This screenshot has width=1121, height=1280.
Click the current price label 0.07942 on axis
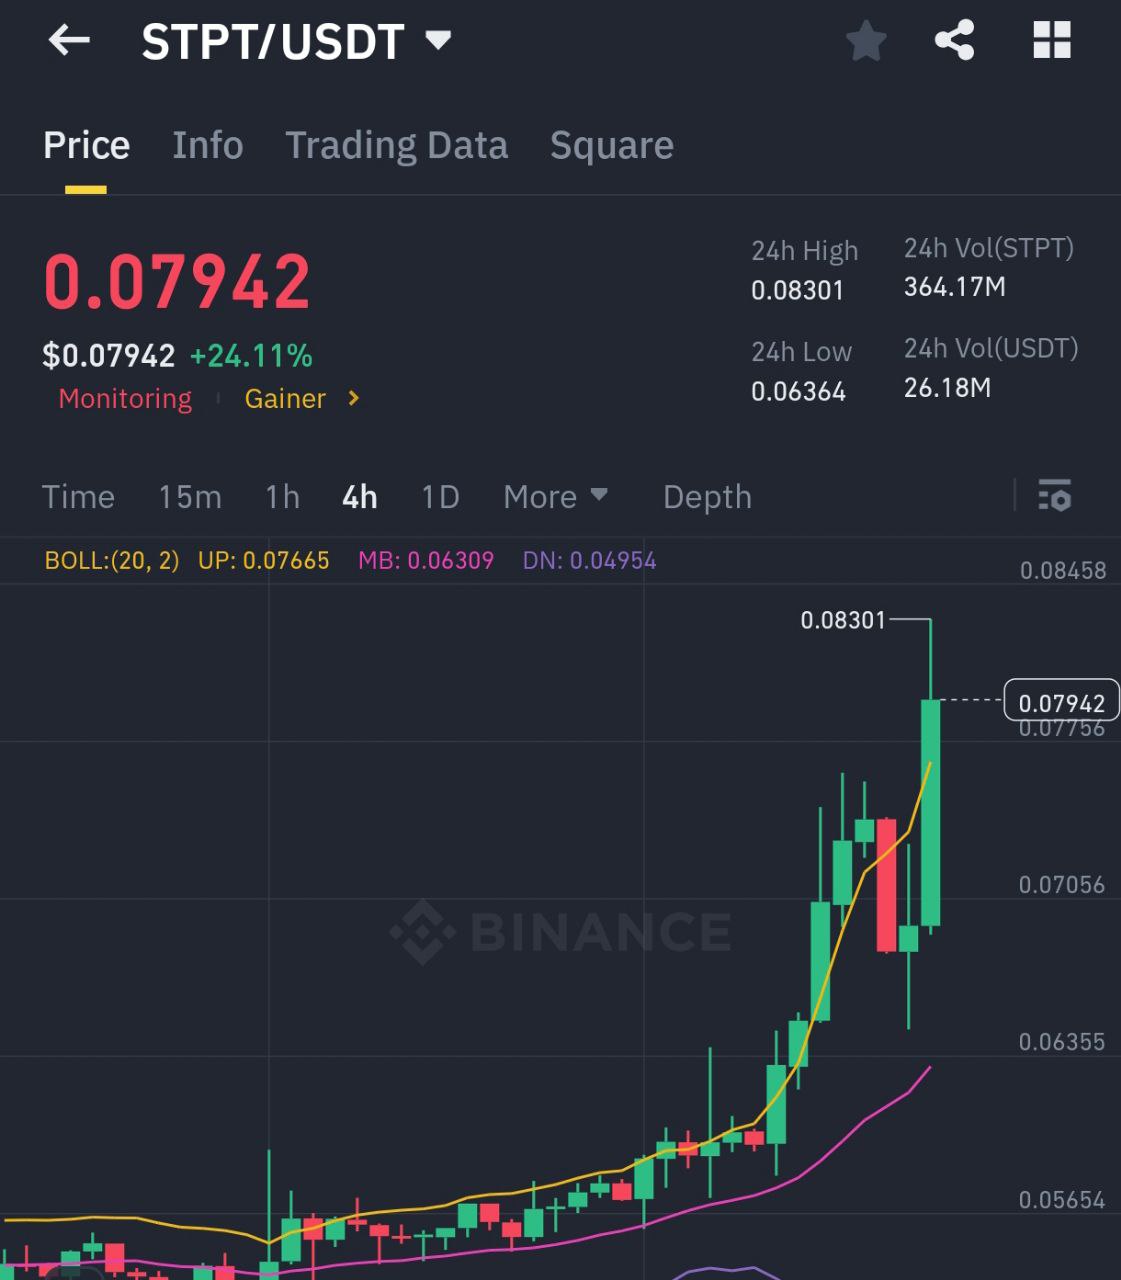[x=1061, y=703]
